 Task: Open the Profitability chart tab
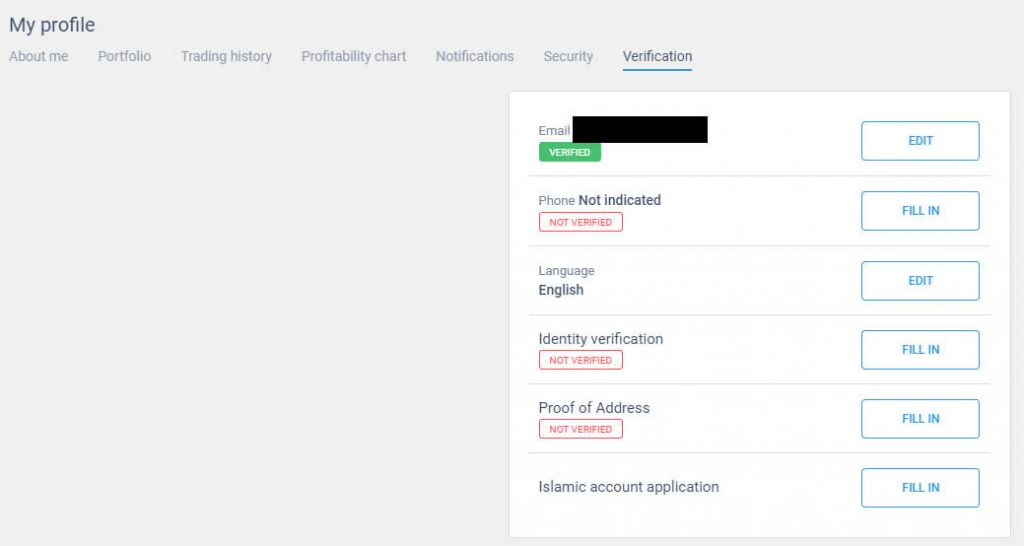pyautogui.click(x=354, y=56)
